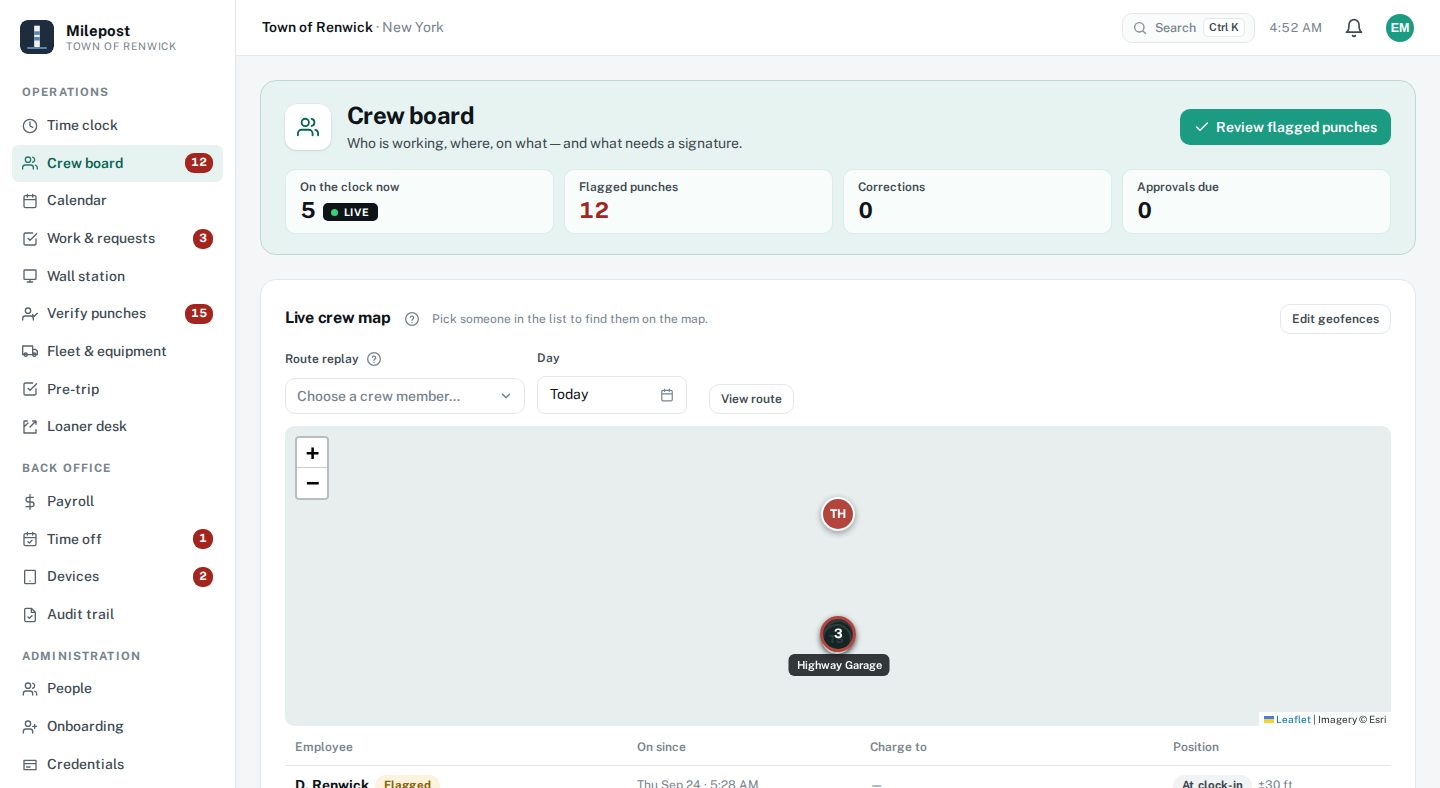Show the Route replay help icon
1440x788 pixels.
click(x=374, y=359)
